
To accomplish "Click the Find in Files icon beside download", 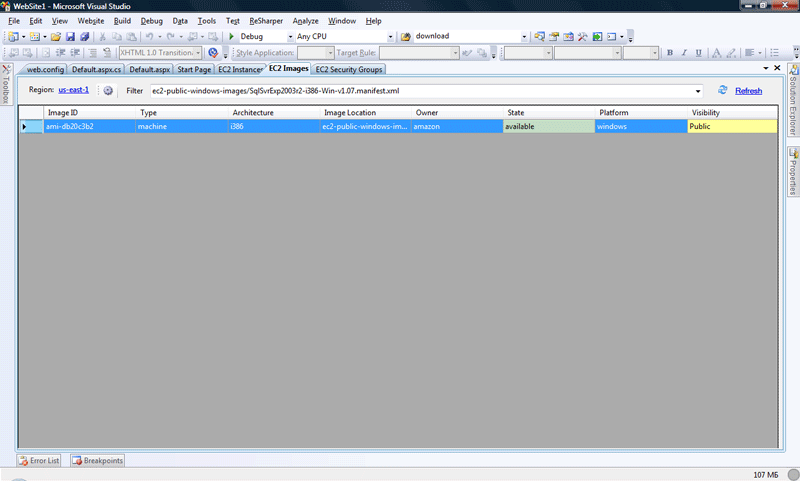I will [x=406, y=37].
